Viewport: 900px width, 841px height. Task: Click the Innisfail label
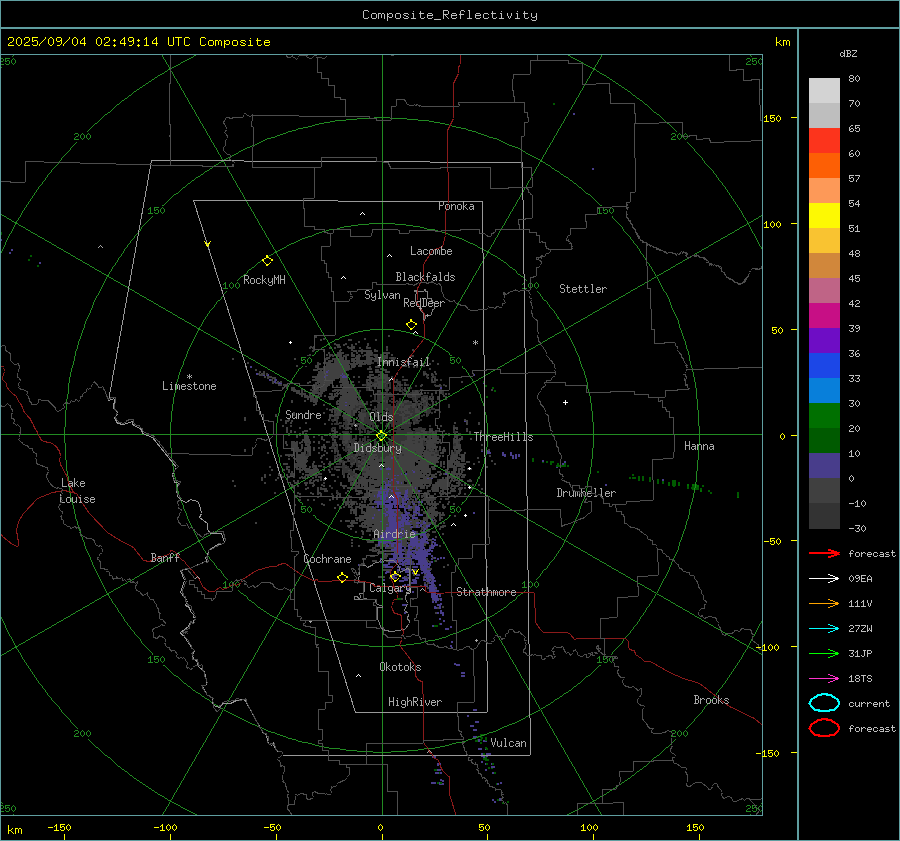point(403,362)
